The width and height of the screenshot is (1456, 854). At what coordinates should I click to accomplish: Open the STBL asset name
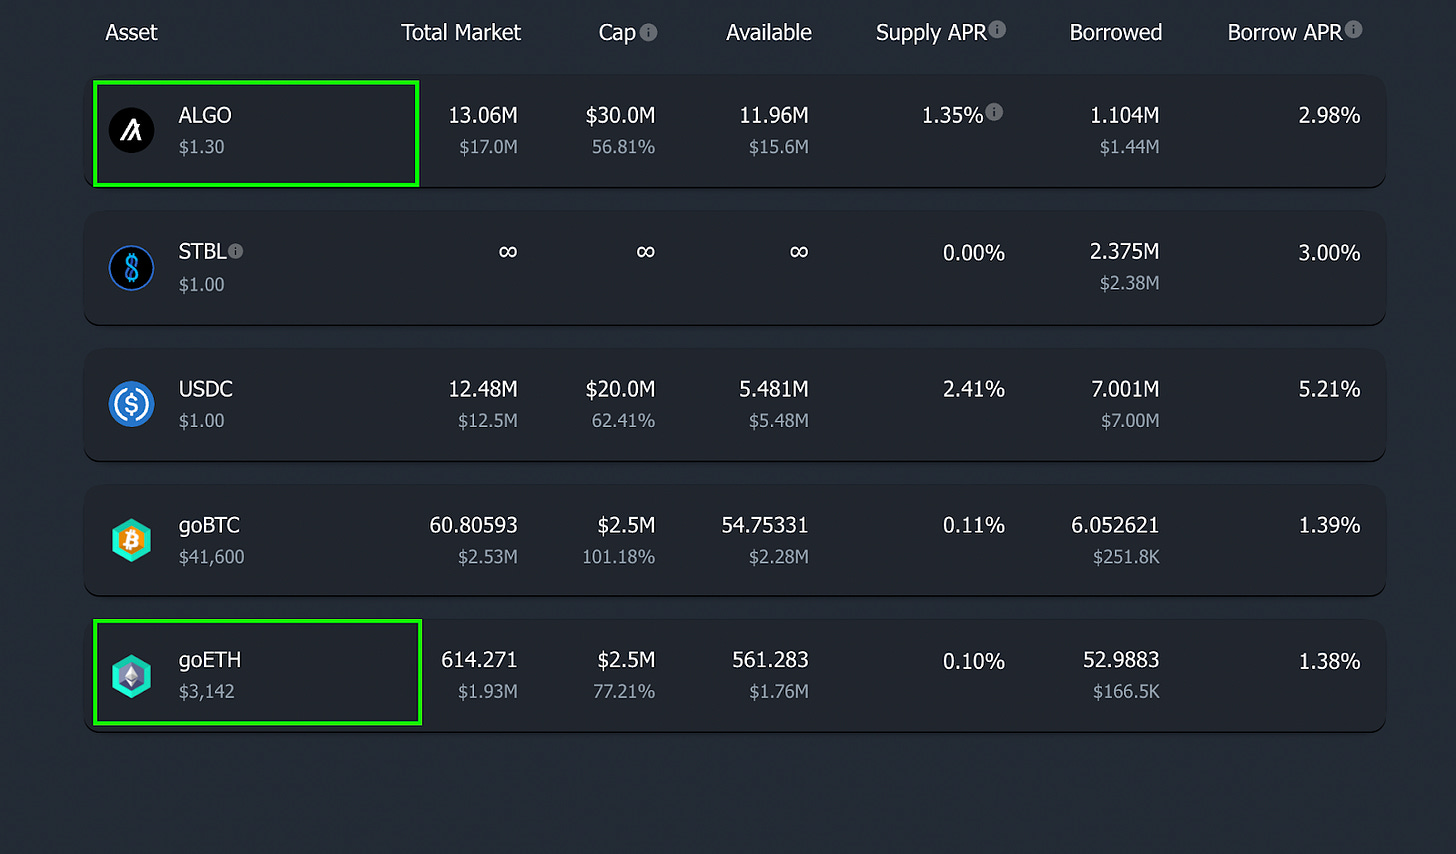pos(202,252)
